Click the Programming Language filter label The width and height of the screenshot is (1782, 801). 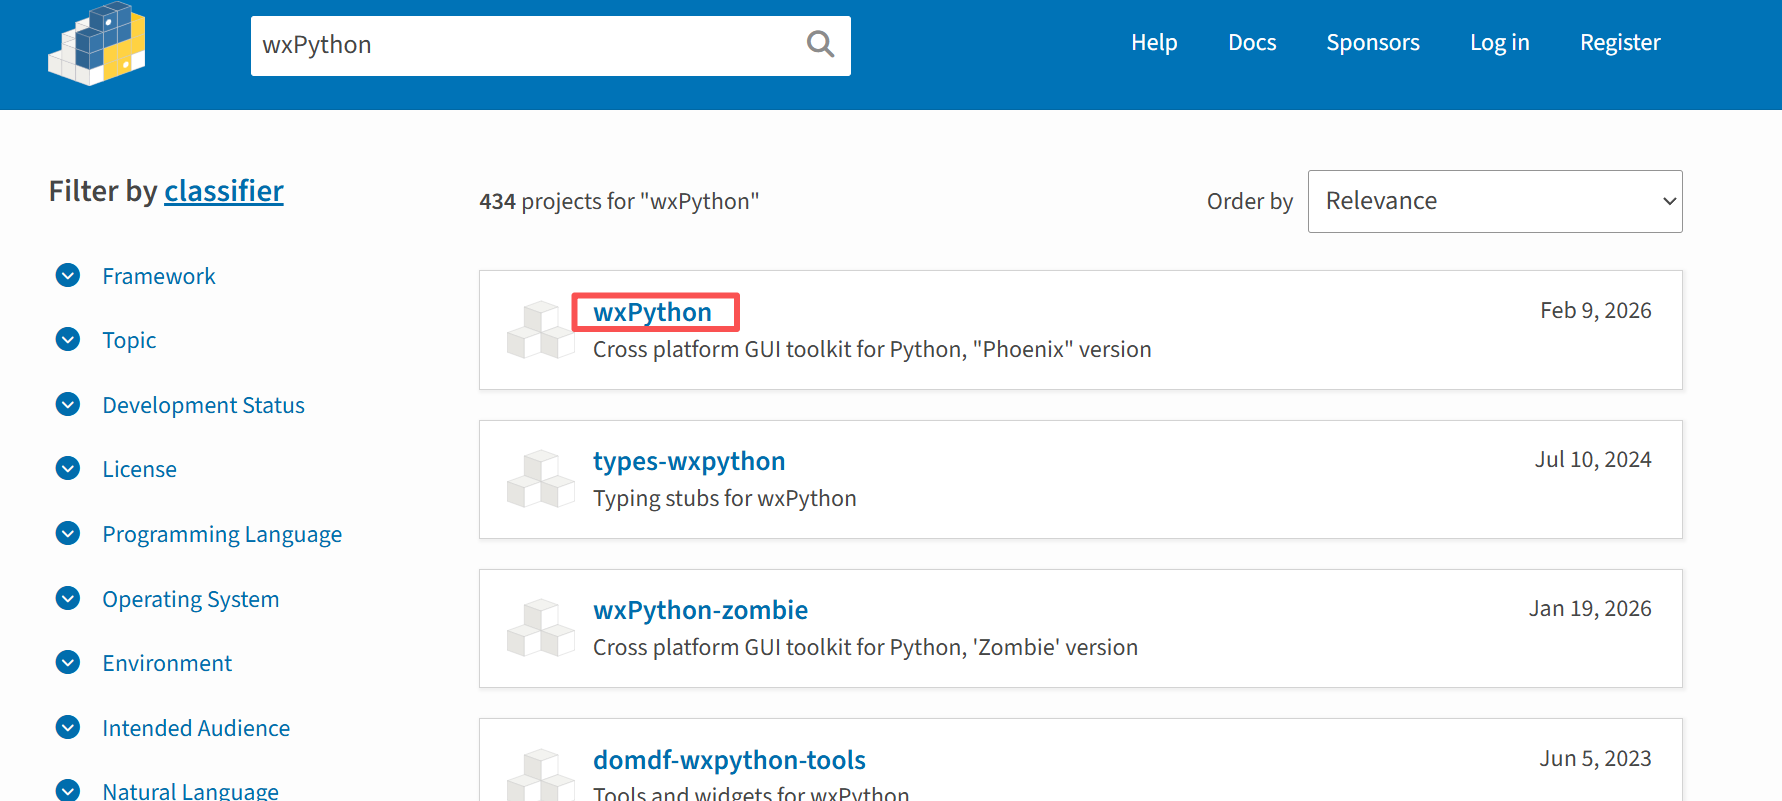tap(222, 534)
